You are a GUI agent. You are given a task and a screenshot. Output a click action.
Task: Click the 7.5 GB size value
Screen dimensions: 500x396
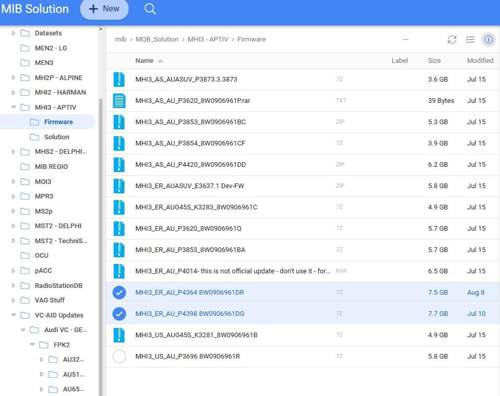438,293
